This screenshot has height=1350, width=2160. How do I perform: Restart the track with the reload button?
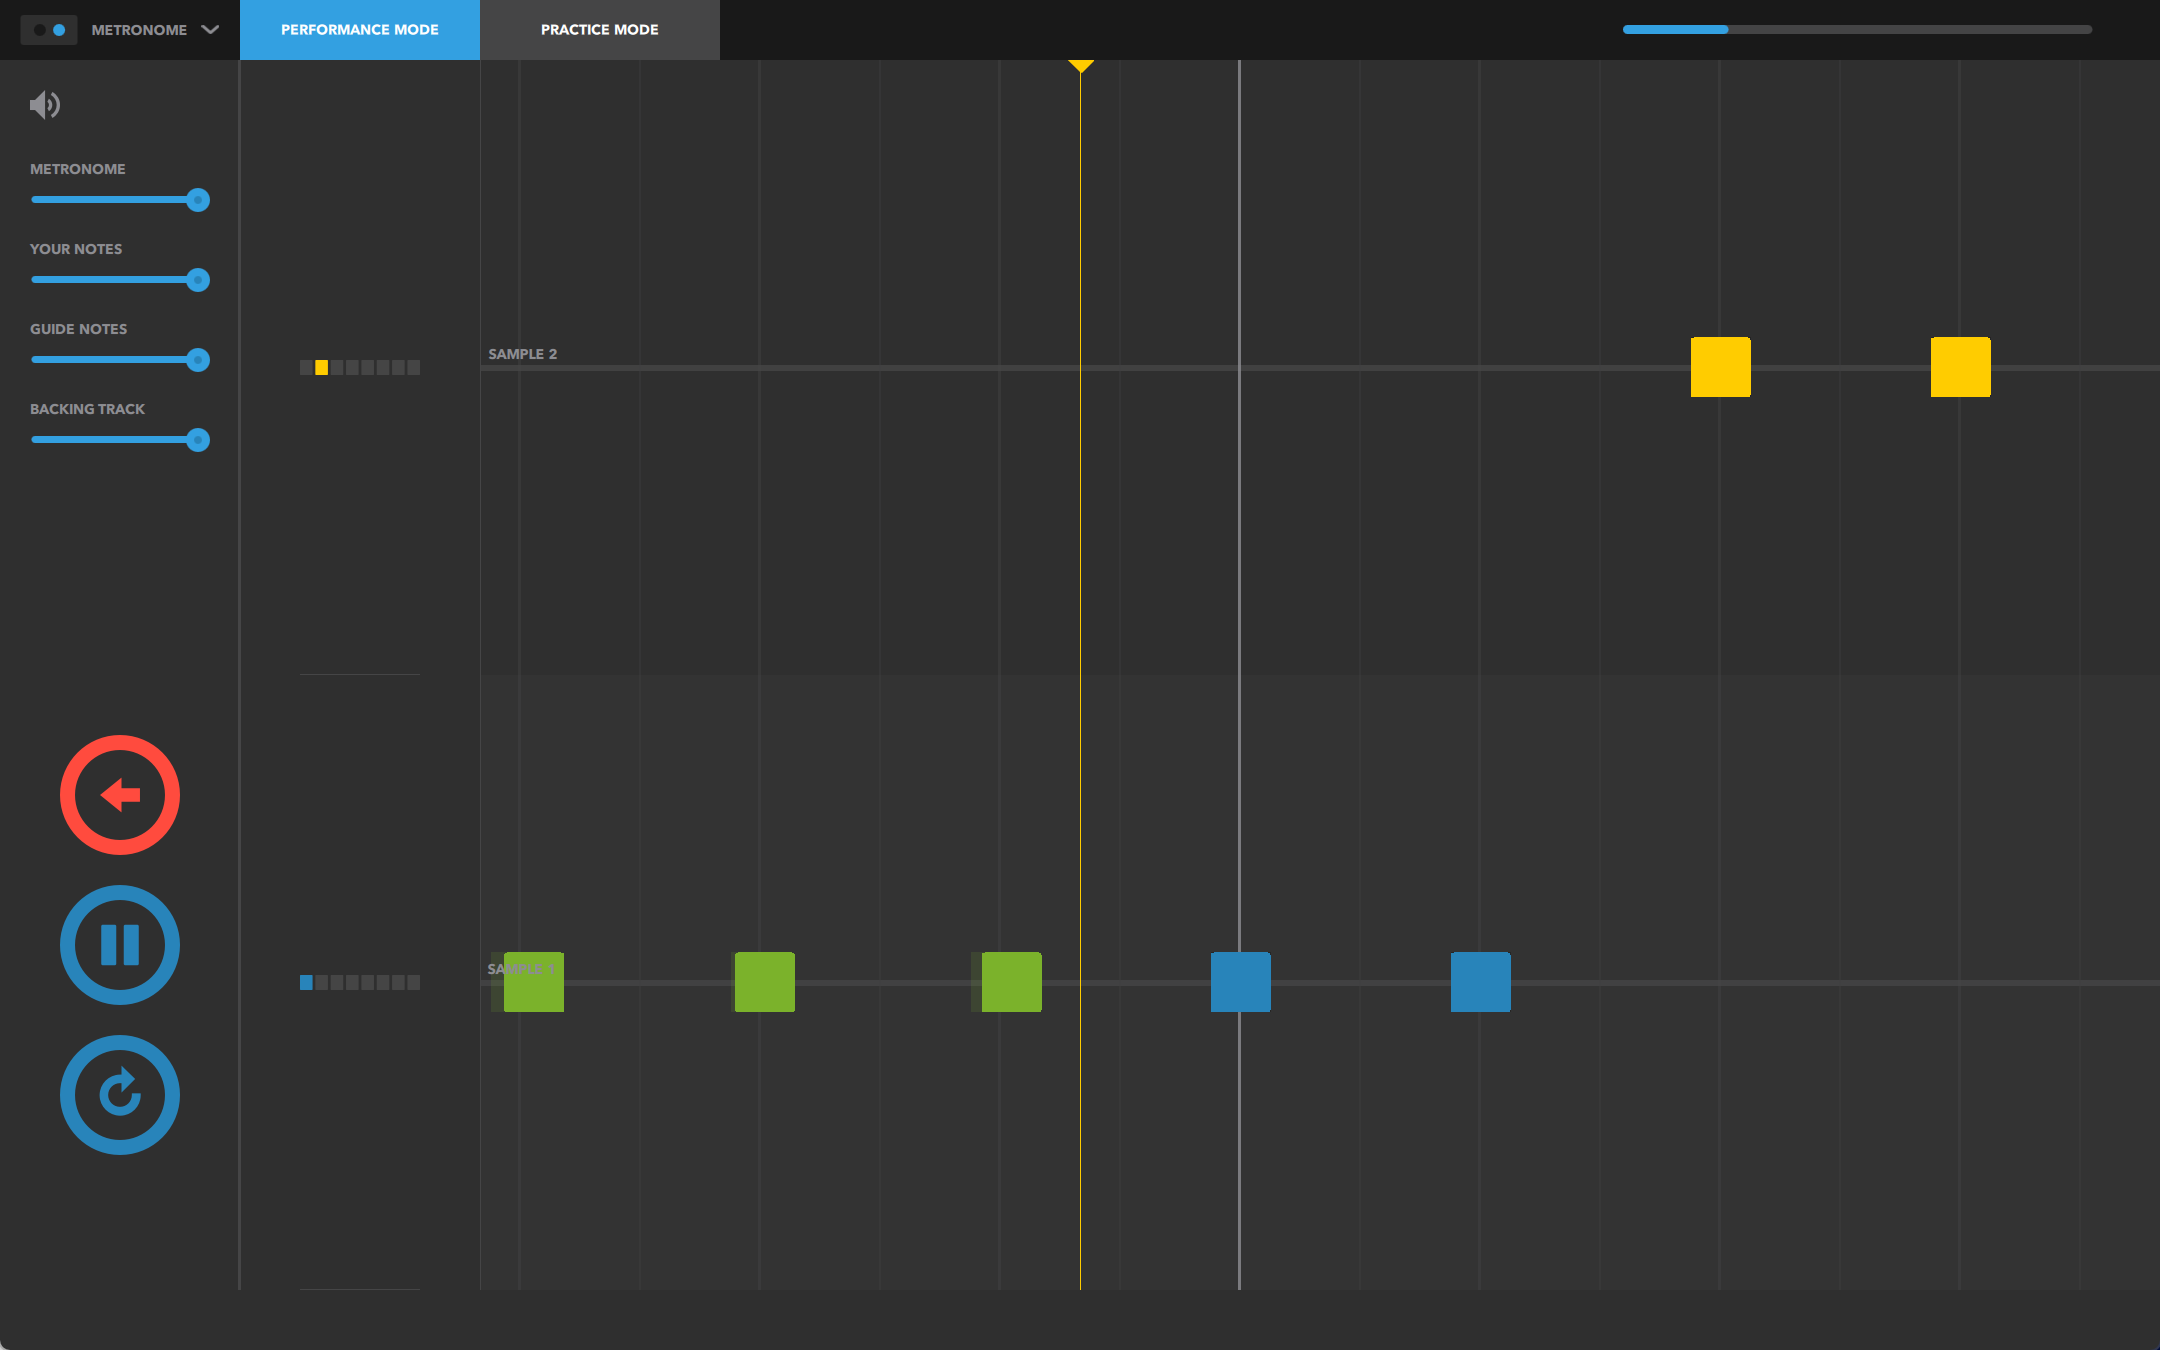tap(120, 1095)
